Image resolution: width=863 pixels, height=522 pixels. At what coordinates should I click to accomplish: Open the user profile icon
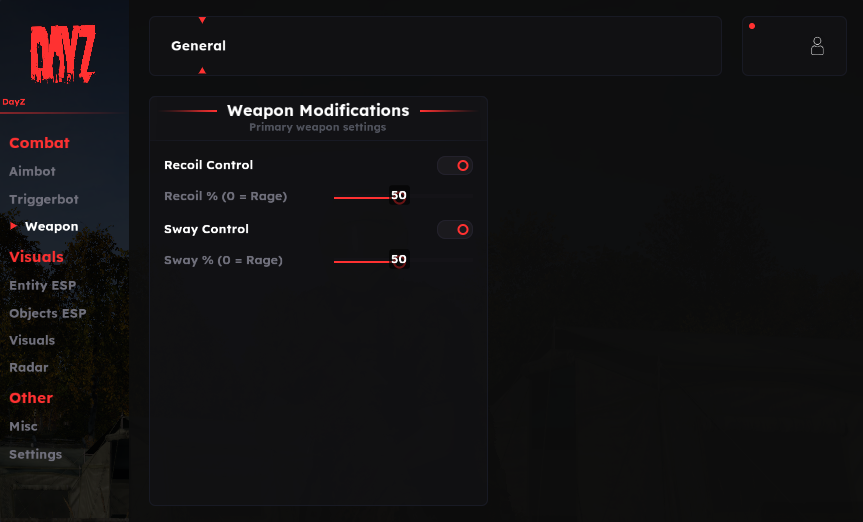[x=817, y=46]
